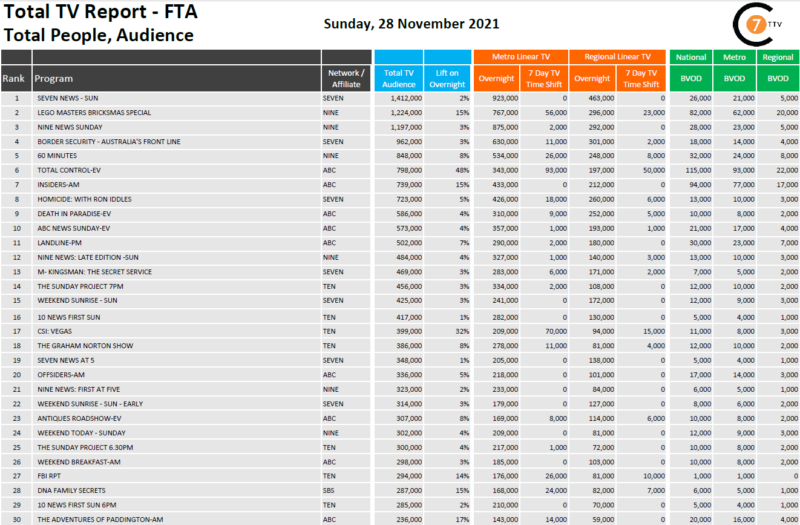Click the TOTAL CONTROL-EV program entry
The width and height of the screenshot is (800, 525).
[72, 172]
